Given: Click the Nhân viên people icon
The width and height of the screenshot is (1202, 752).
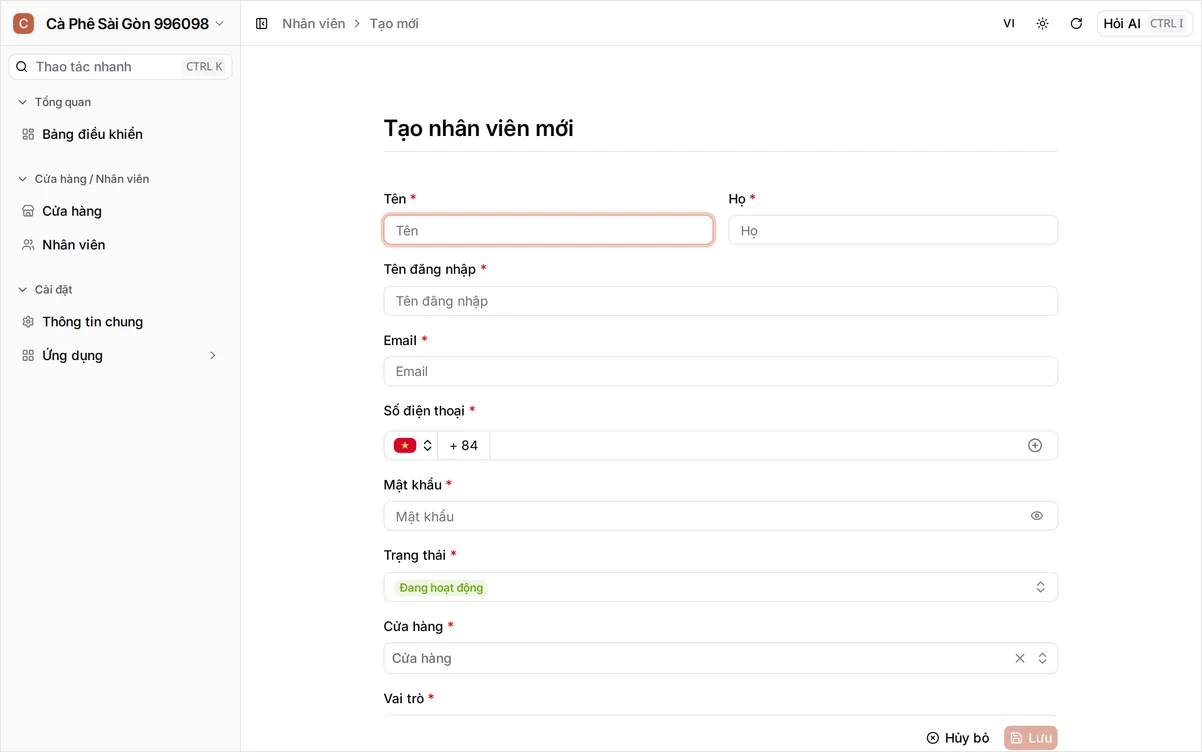Looking at the screenshot, I should pos(28,245).
